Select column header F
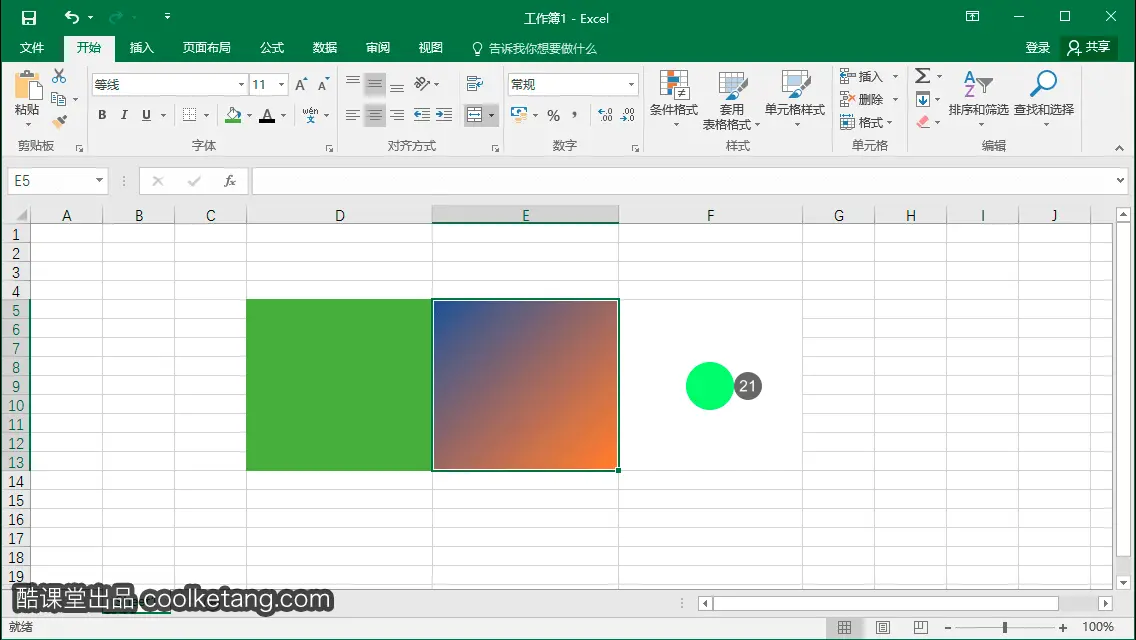1136x640 pixels. tap(711, 215)
